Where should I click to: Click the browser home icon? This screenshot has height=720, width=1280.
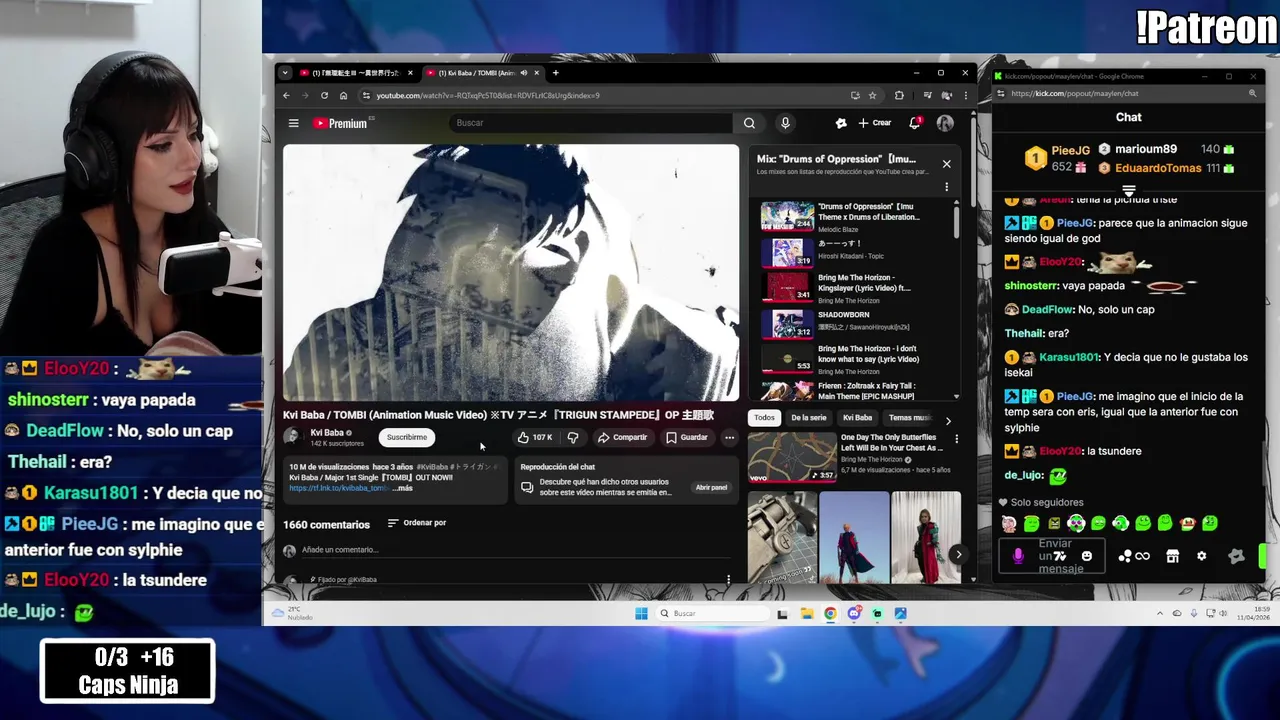343,95
